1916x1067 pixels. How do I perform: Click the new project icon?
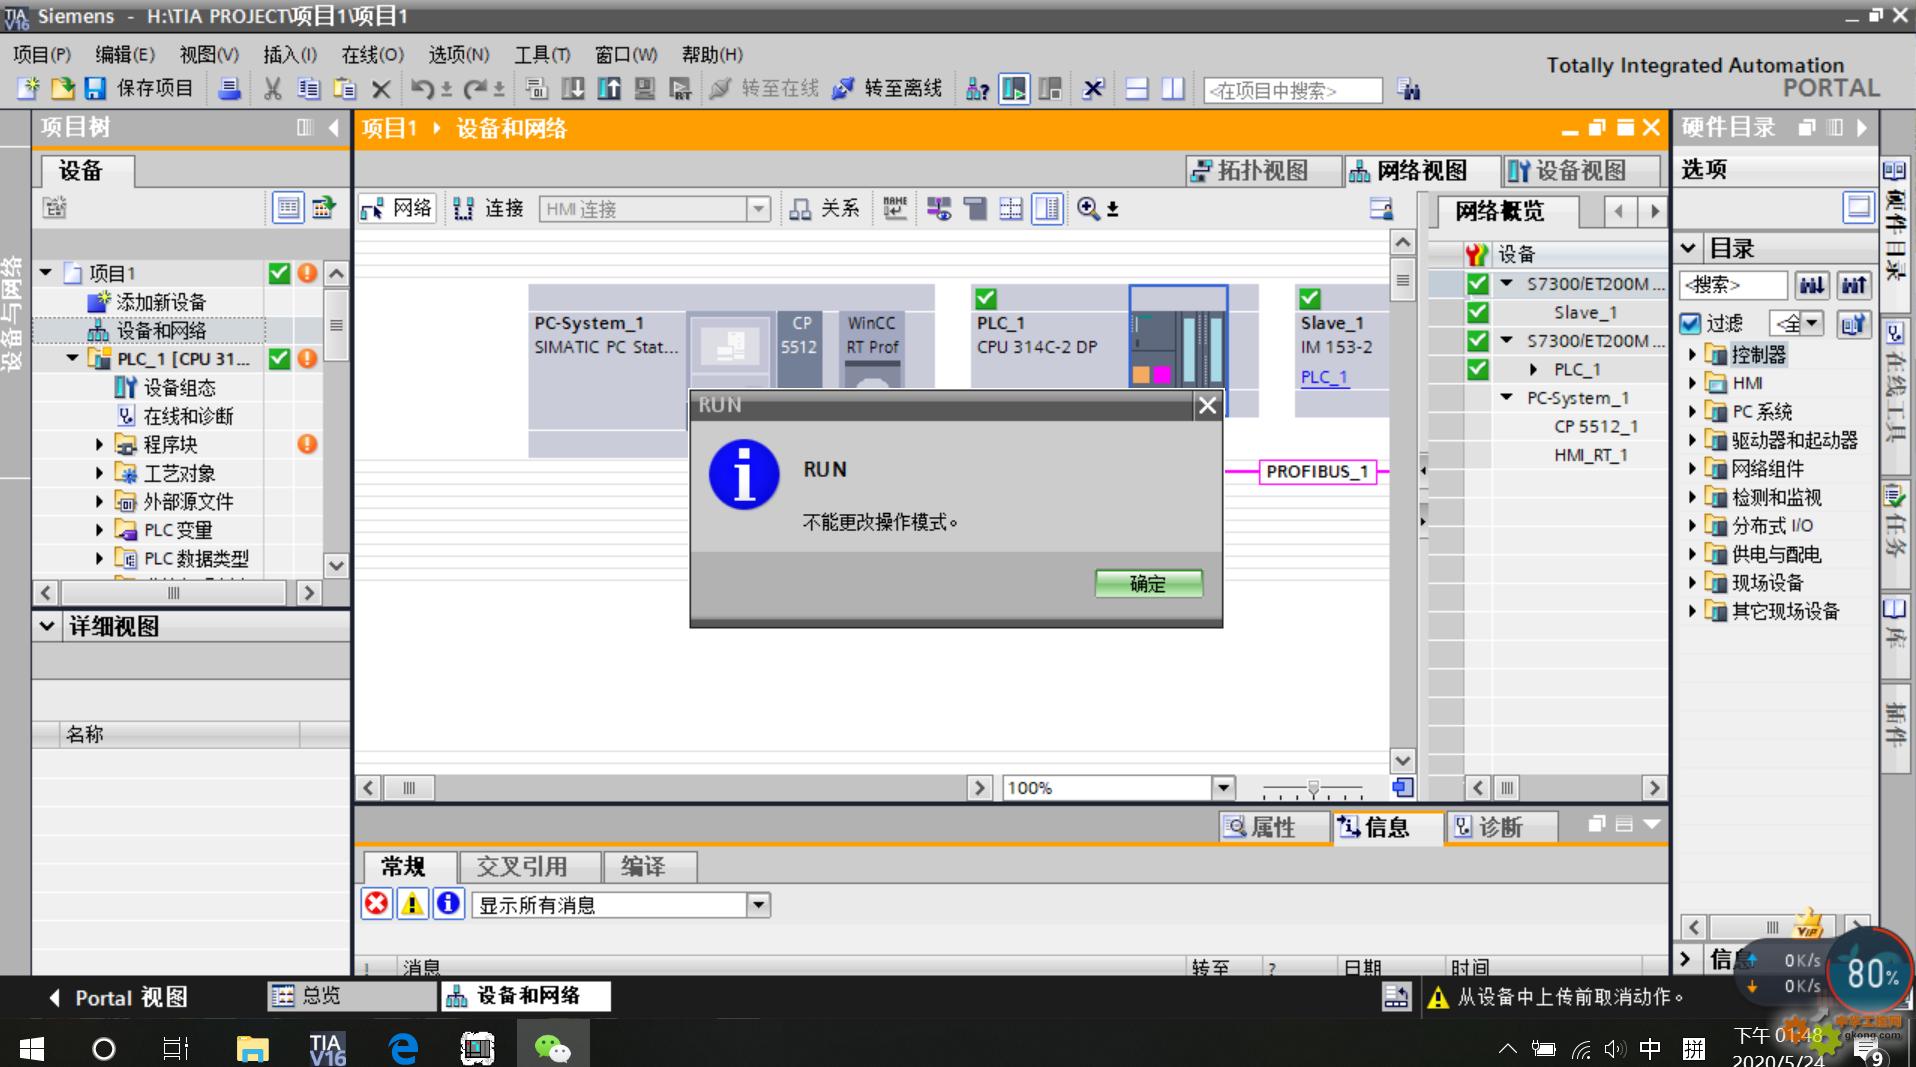[x=28, y=89]
